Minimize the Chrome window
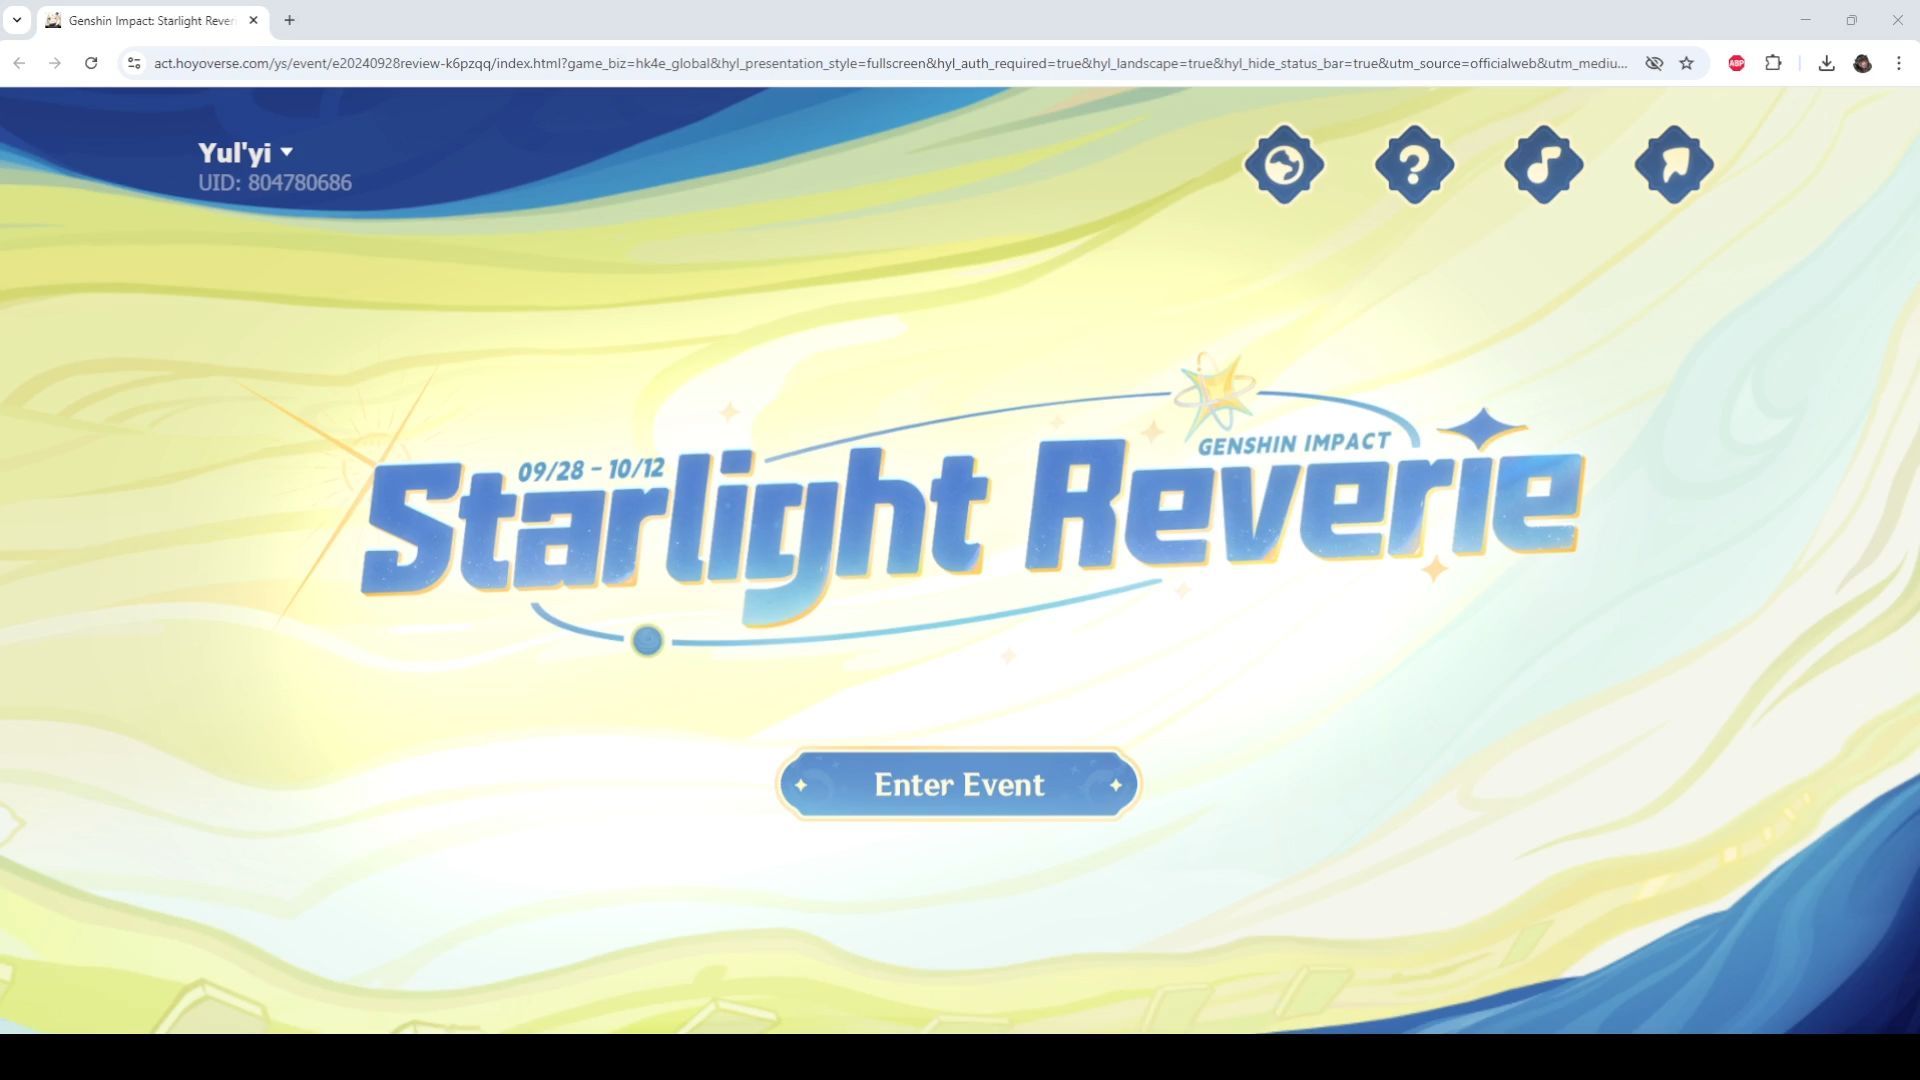The width and height of the screenshot is (1920, 1080). coord(1805,20)
